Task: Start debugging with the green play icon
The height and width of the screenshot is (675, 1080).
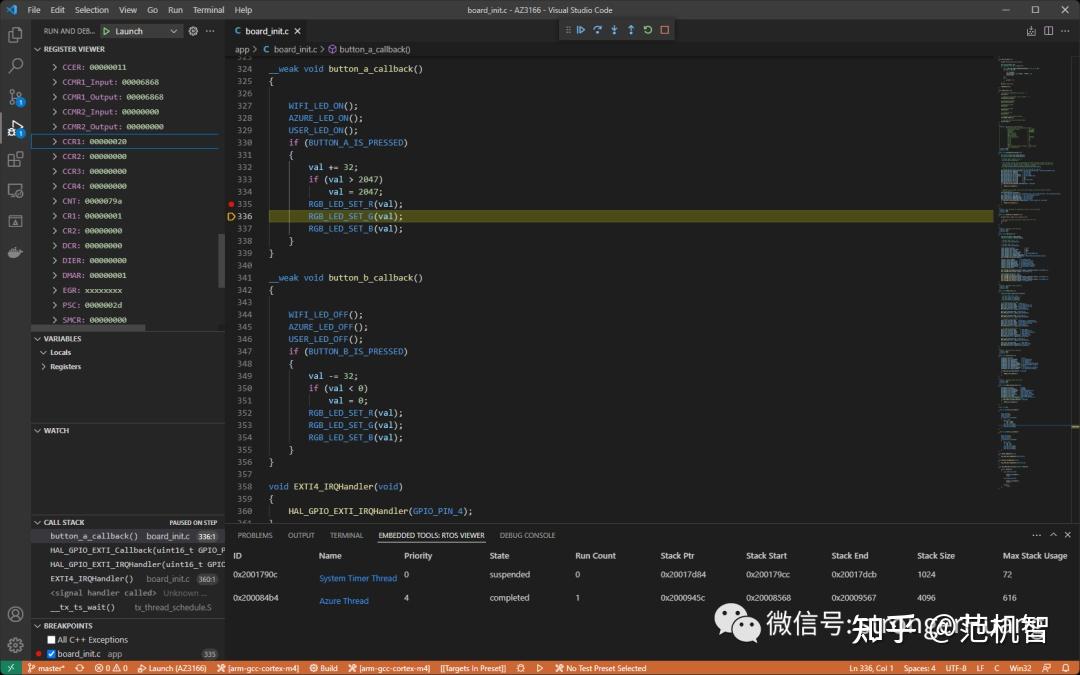Action: pos(107,31)
